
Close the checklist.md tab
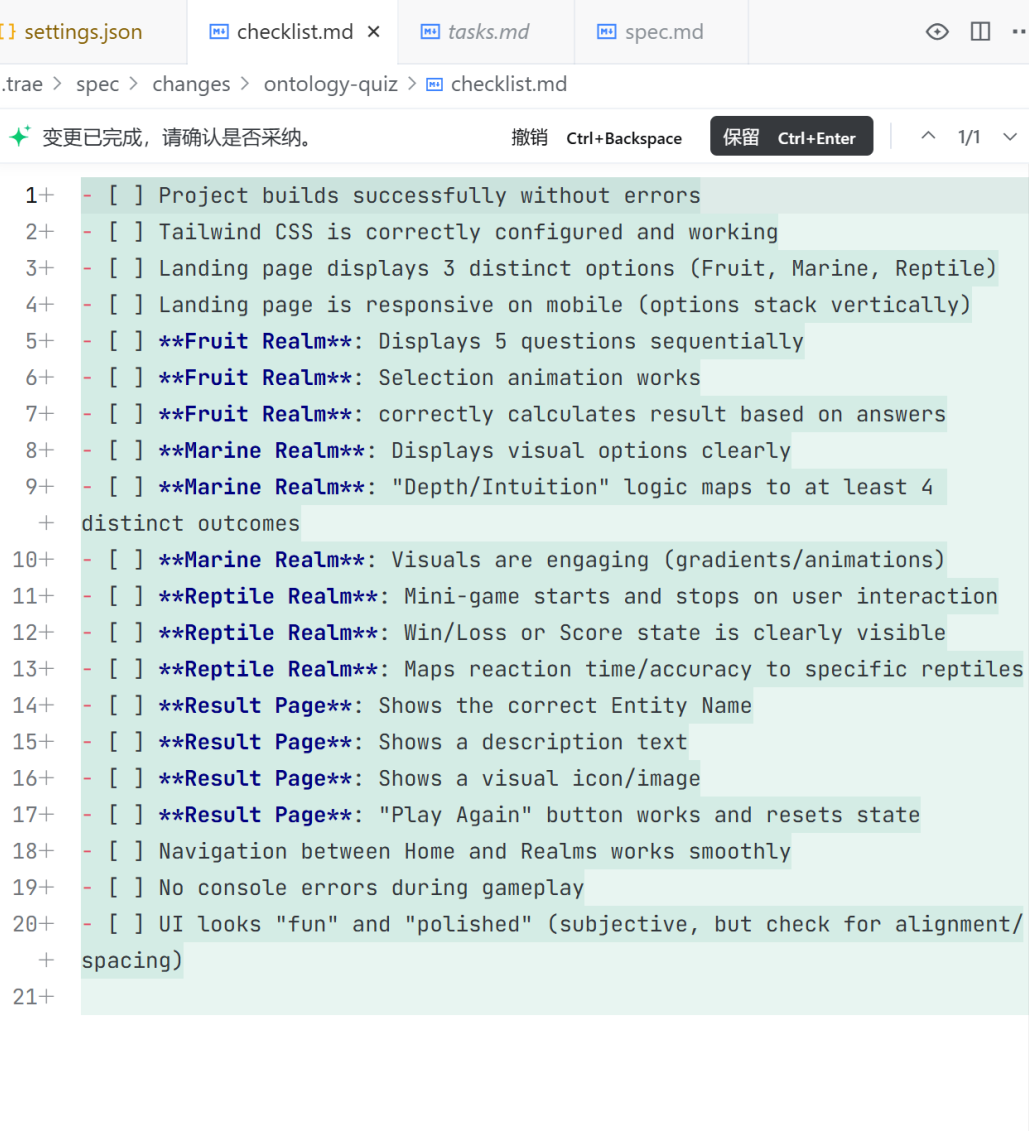coord(374,32)
